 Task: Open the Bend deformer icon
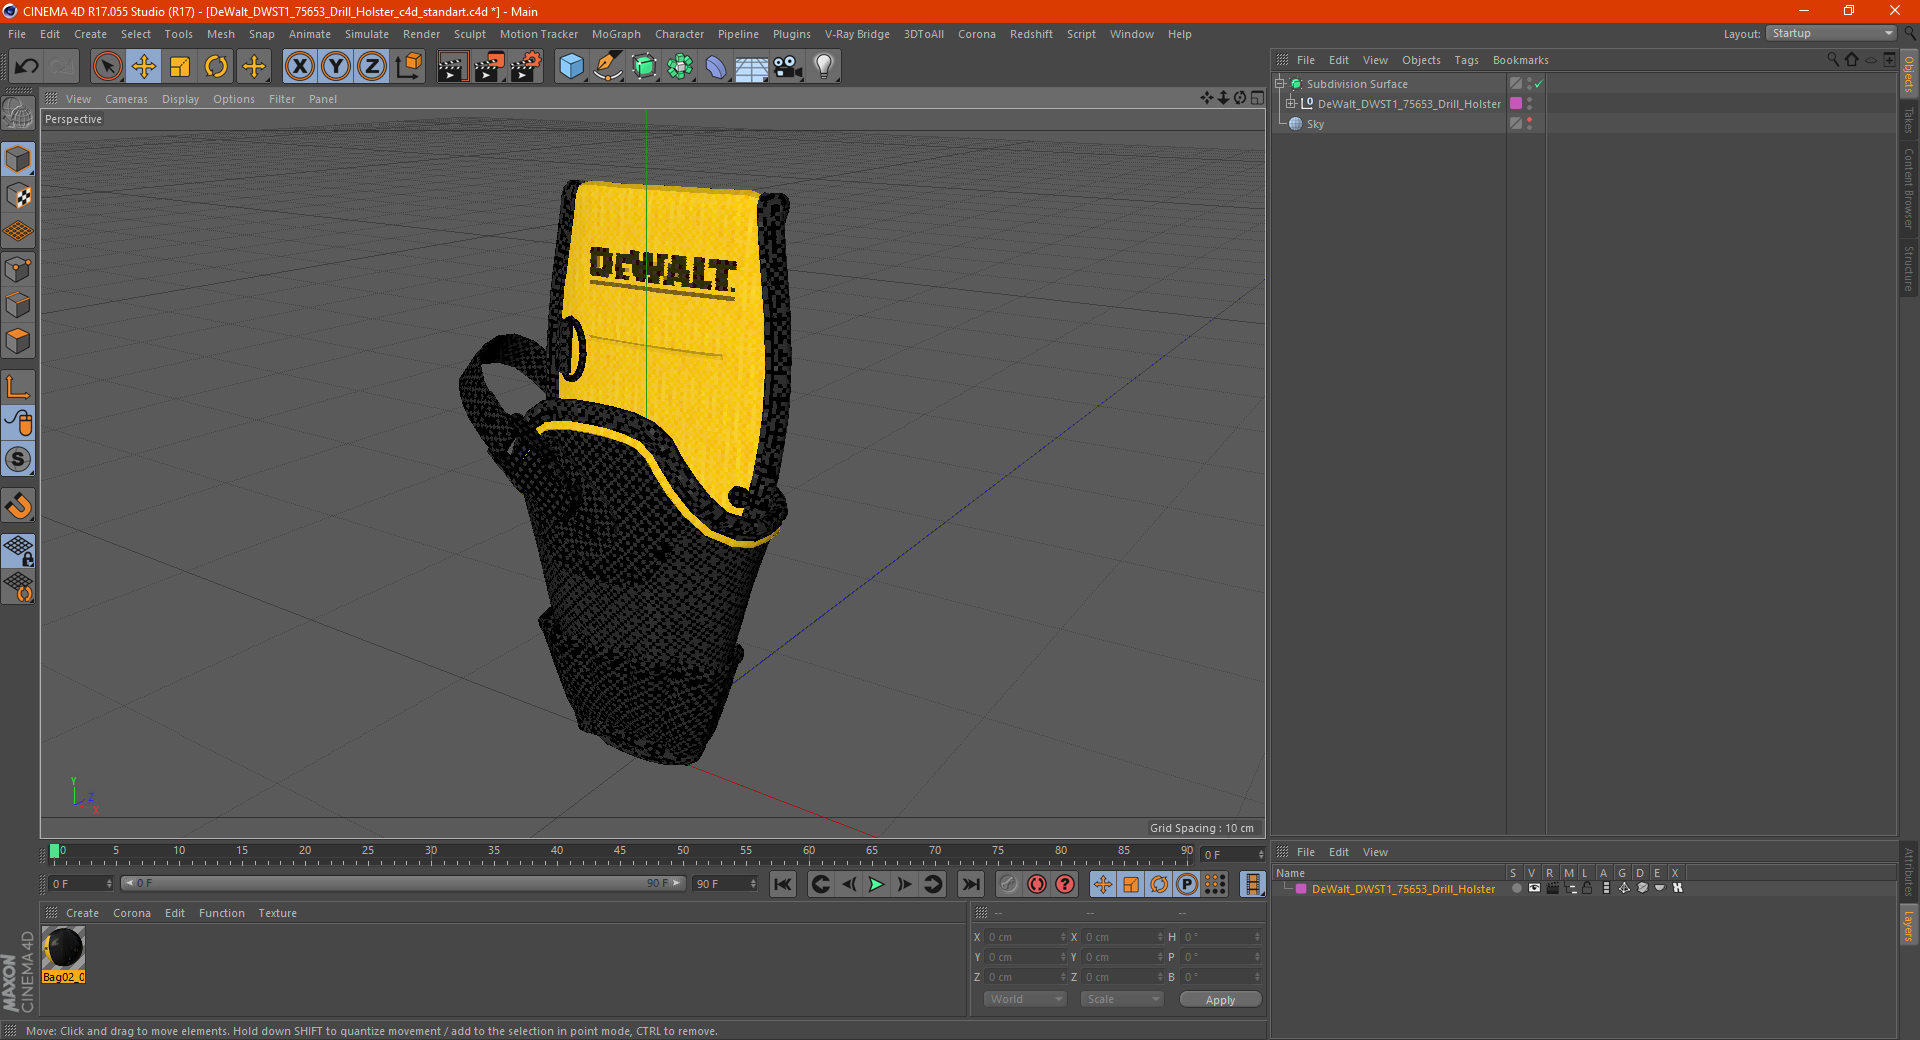coord(716,67)
